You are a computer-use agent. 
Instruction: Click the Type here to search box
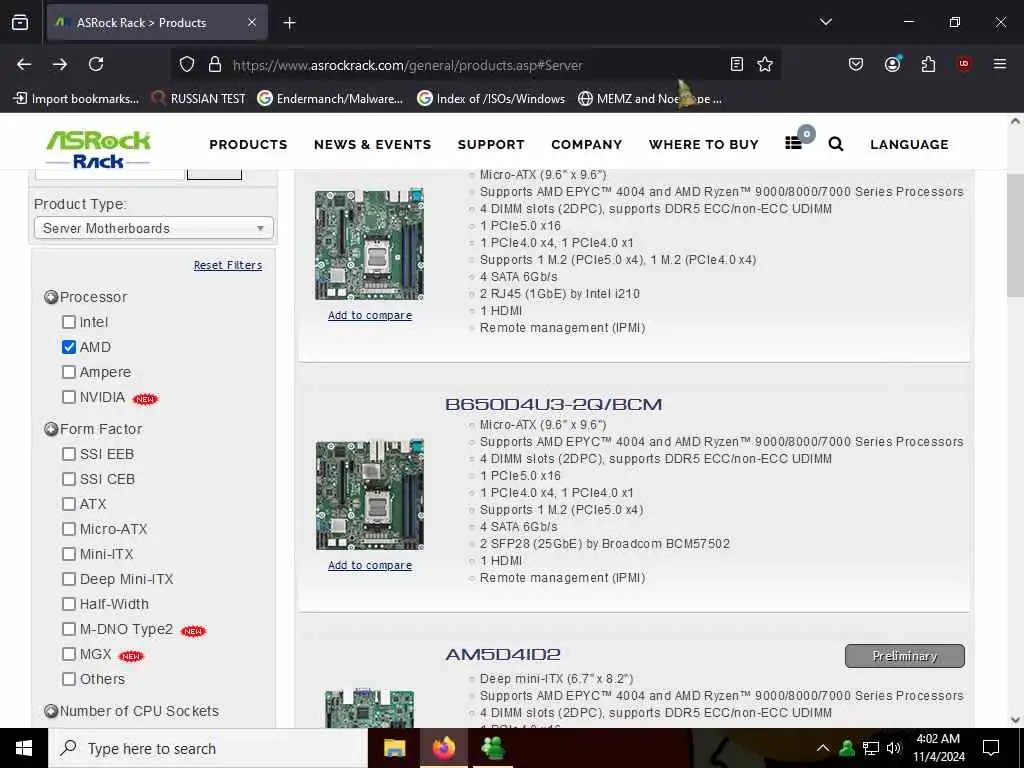[208, 748]
